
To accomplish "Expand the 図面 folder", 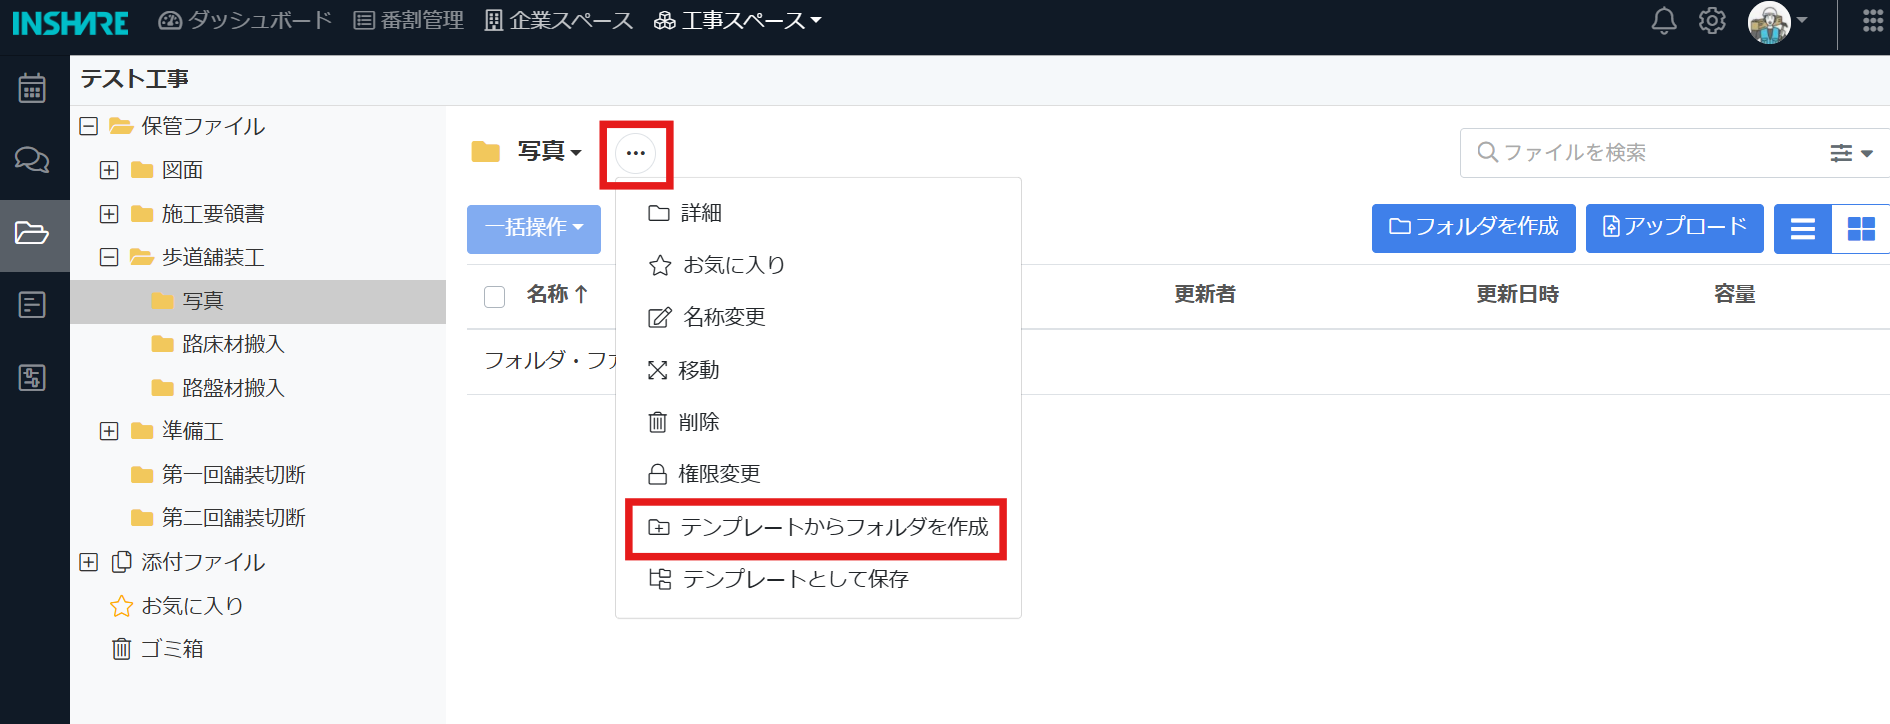I will [109, 170].
